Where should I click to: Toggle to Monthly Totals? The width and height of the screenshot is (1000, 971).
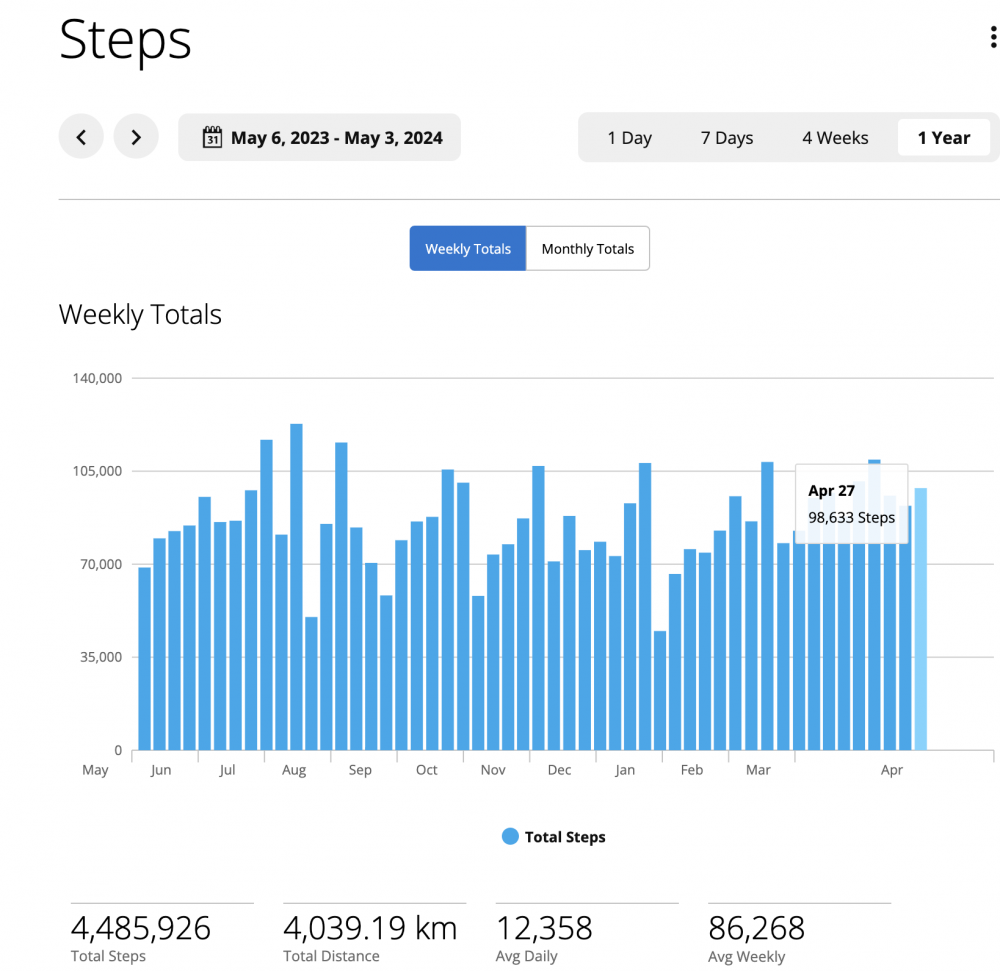(x=587, y=249)
